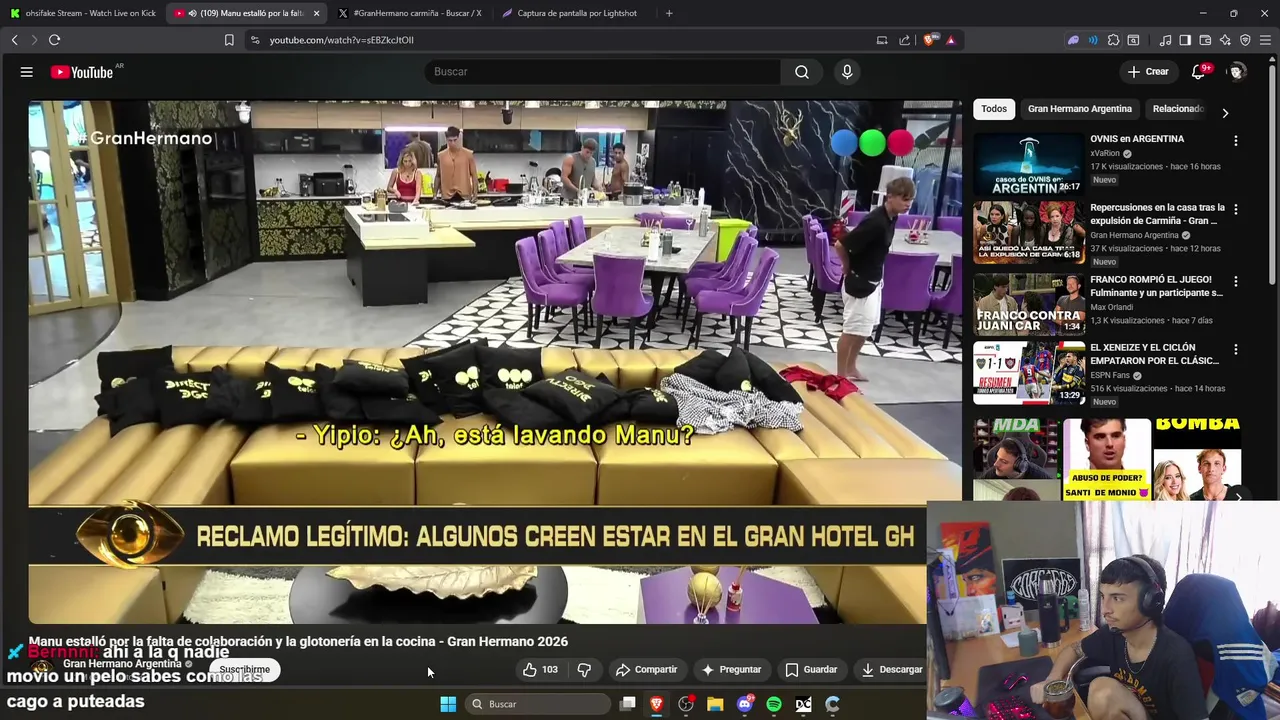Toggle the Brave sidebar panel icon
1280x720 pixels.
(1185, 40)
